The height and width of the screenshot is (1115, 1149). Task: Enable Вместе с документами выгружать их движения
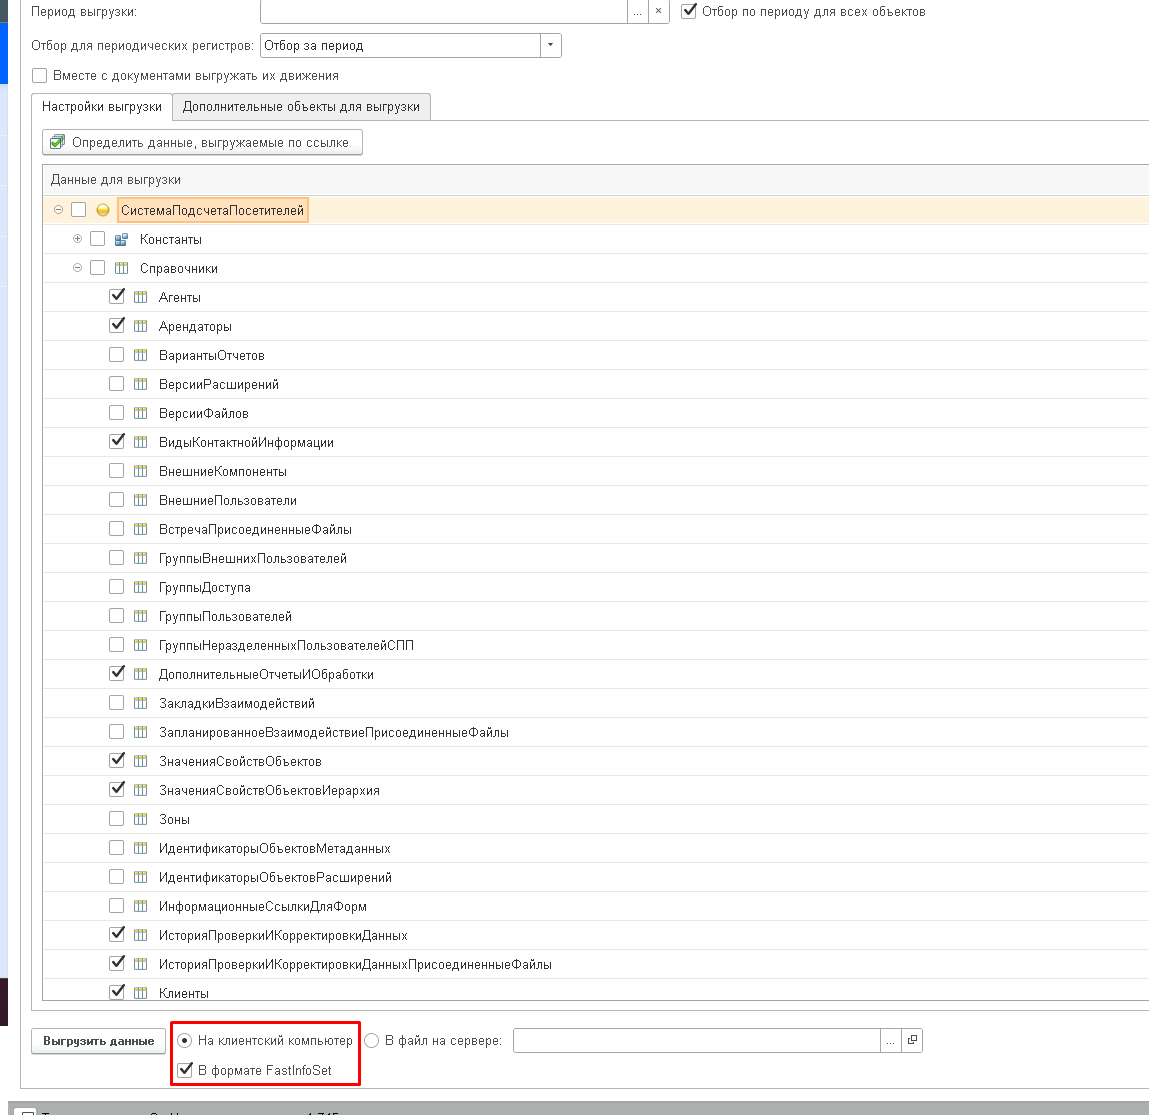[x=40, y=75]
